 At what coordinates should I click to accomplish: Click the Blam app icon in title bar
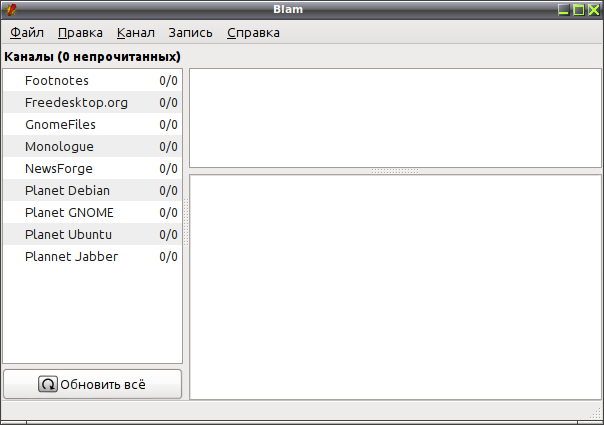[x=11, y=9]
